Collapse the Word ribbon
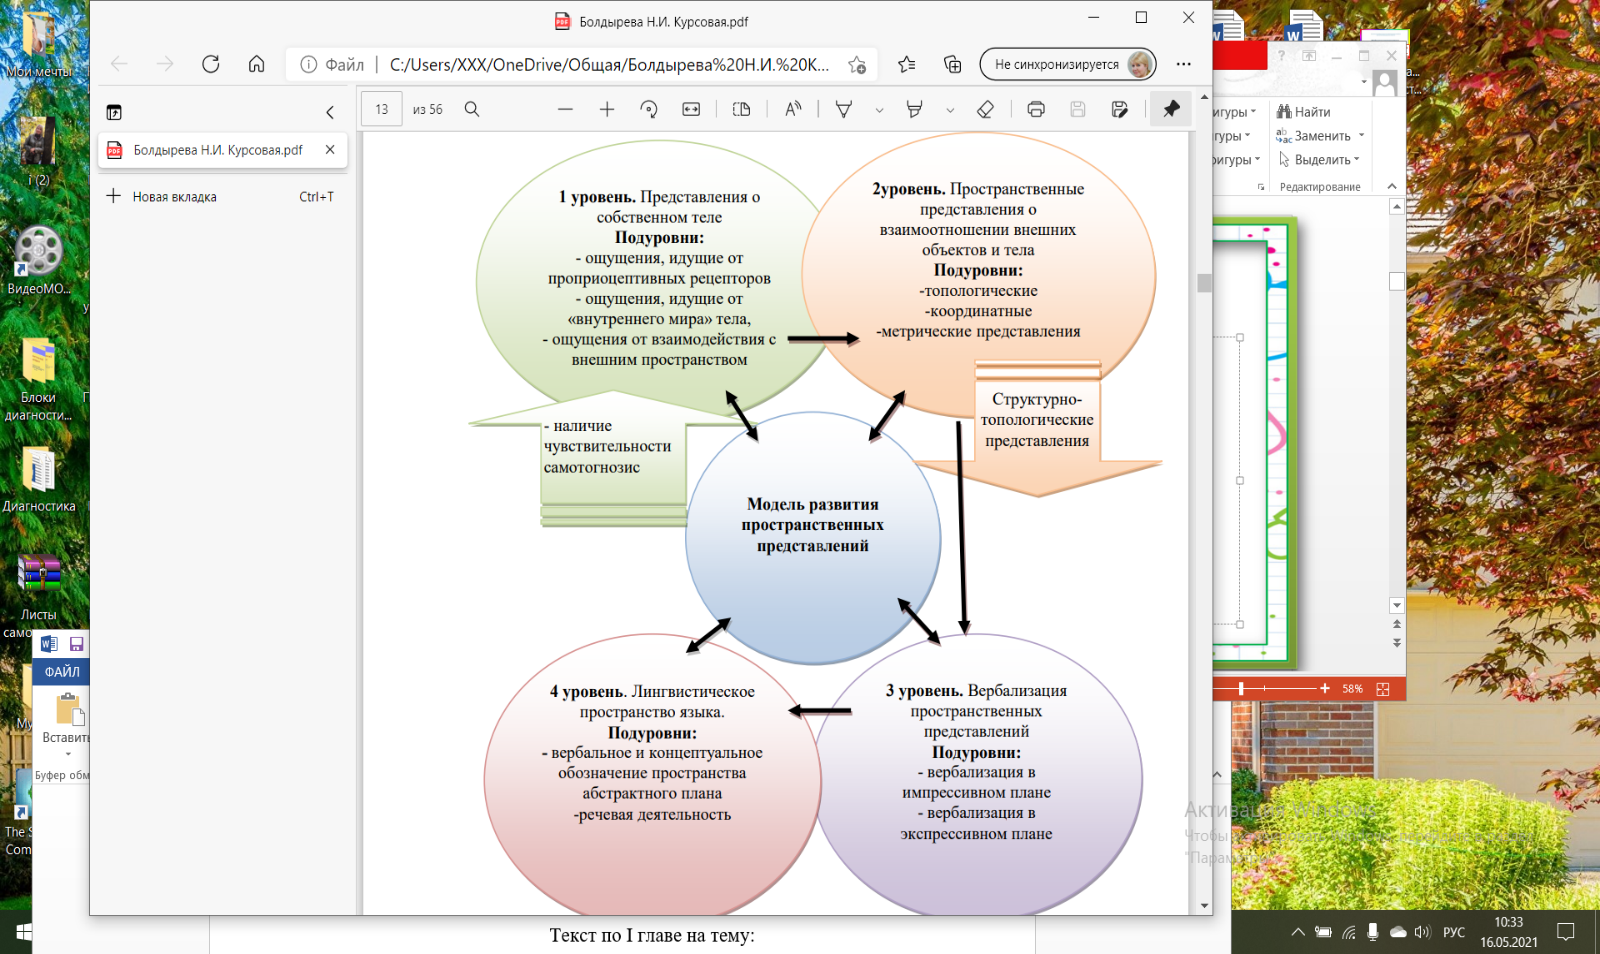The width and height of the screenshot is (1600, 954). [x=1391, y=186]
